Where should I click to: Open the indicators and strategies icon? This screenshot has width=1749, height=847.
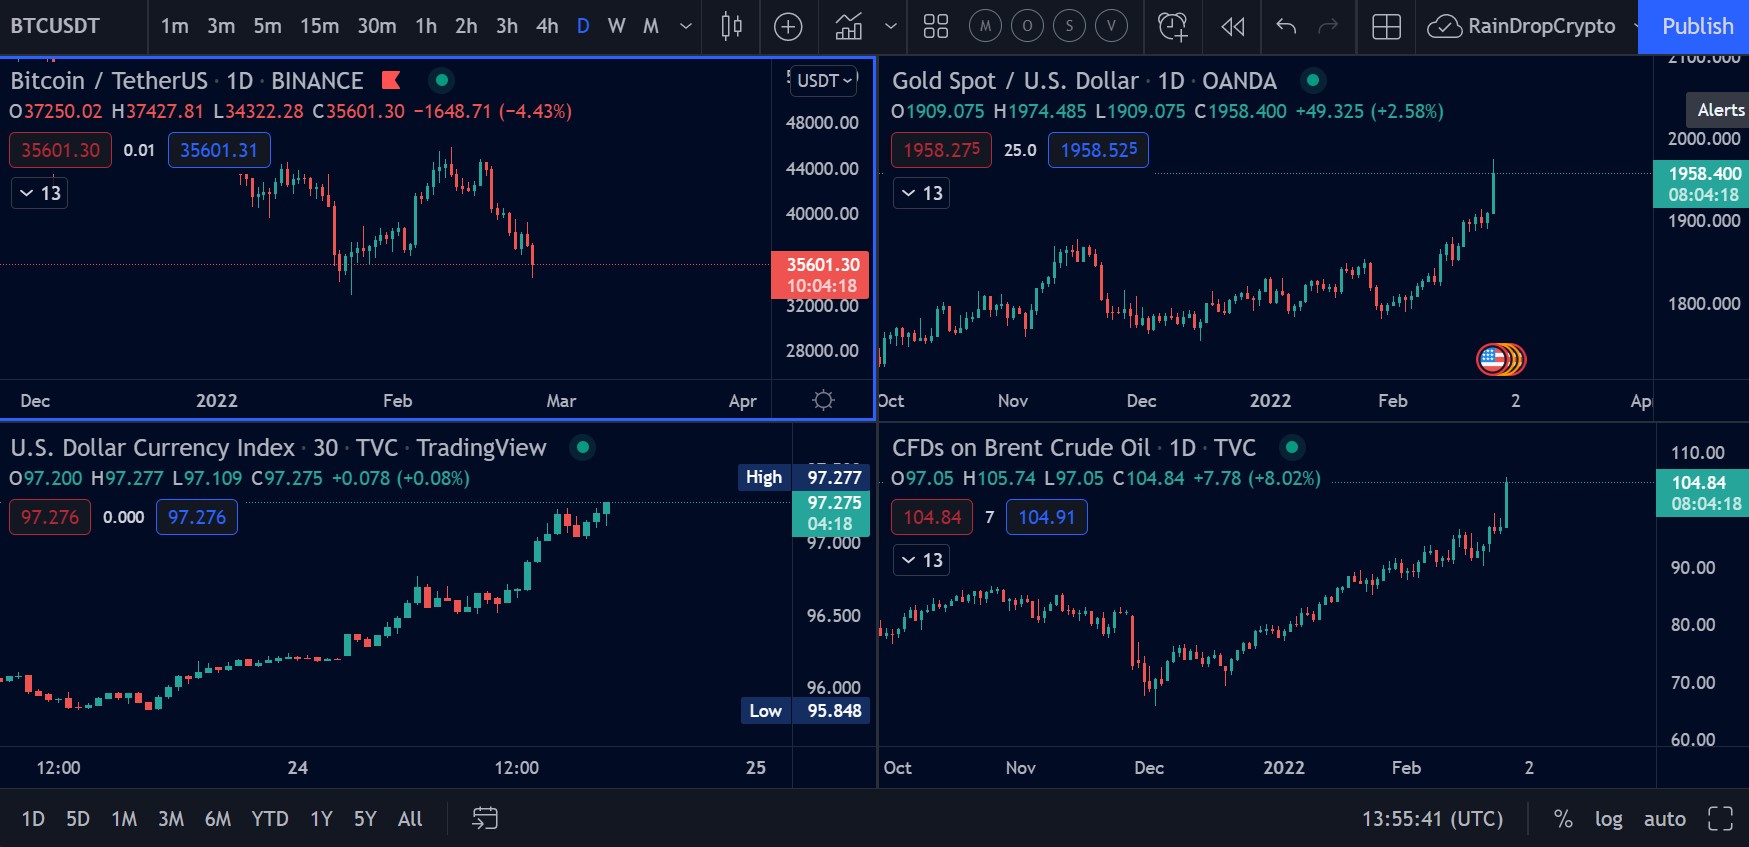point(849,27)
